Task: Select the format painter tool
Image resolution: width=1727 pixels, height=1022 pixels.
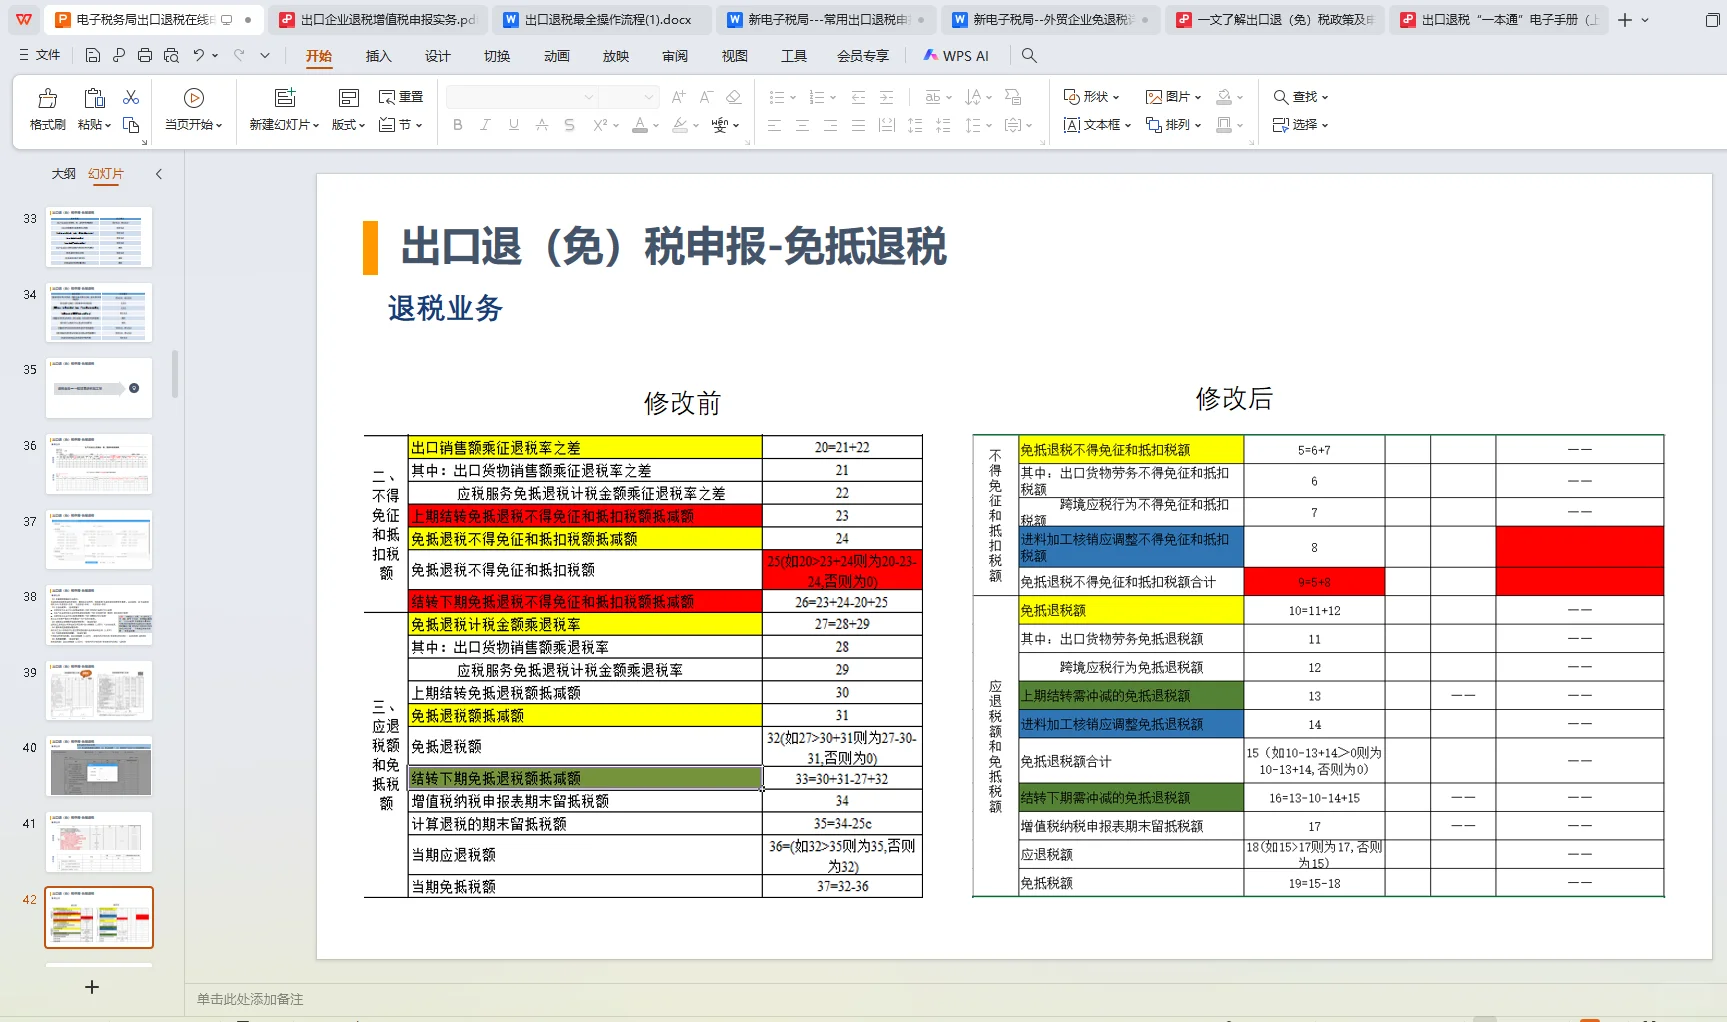Action: click(x=46, y=108)
